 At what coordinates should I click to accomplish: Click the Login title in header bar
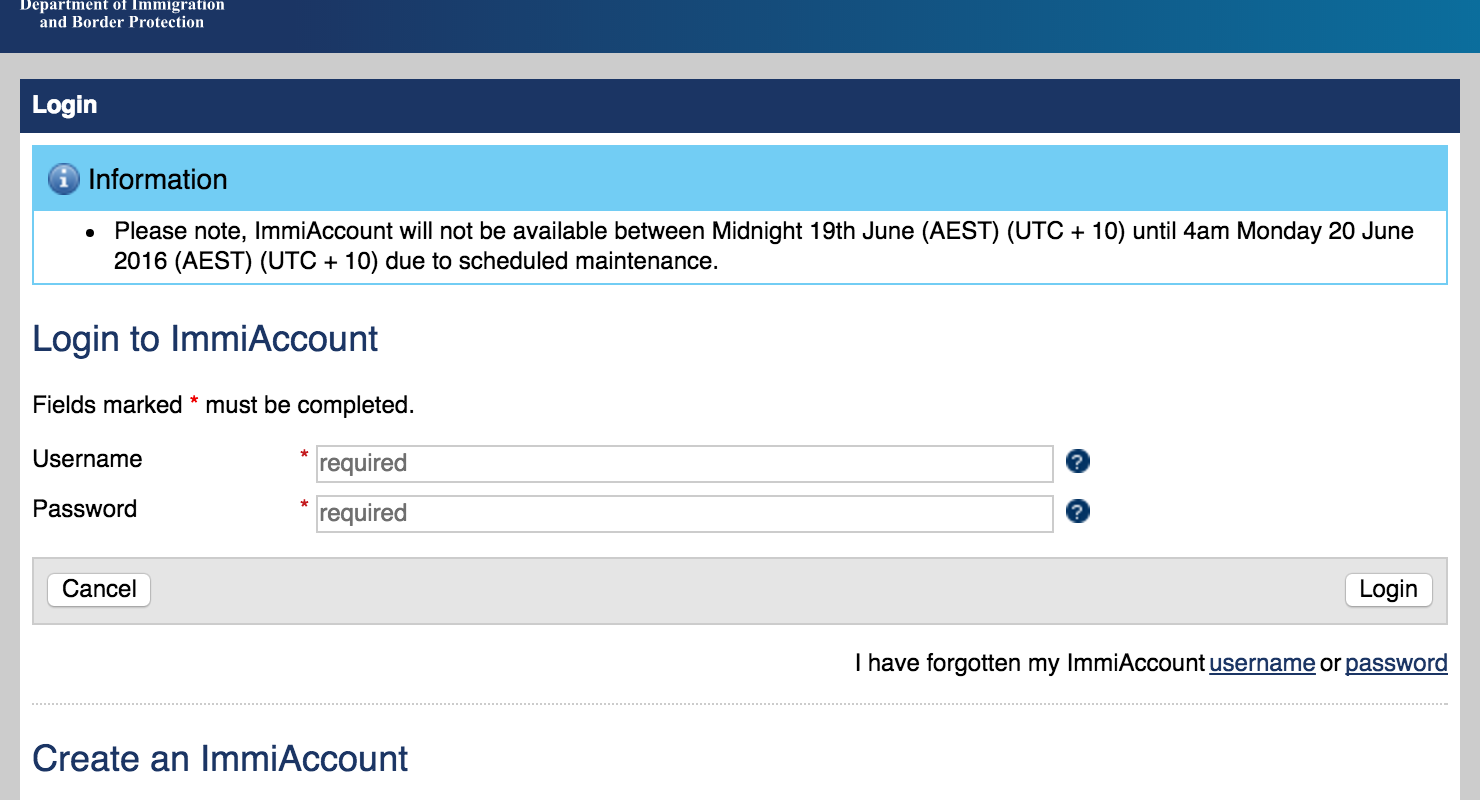click(65, 105)
